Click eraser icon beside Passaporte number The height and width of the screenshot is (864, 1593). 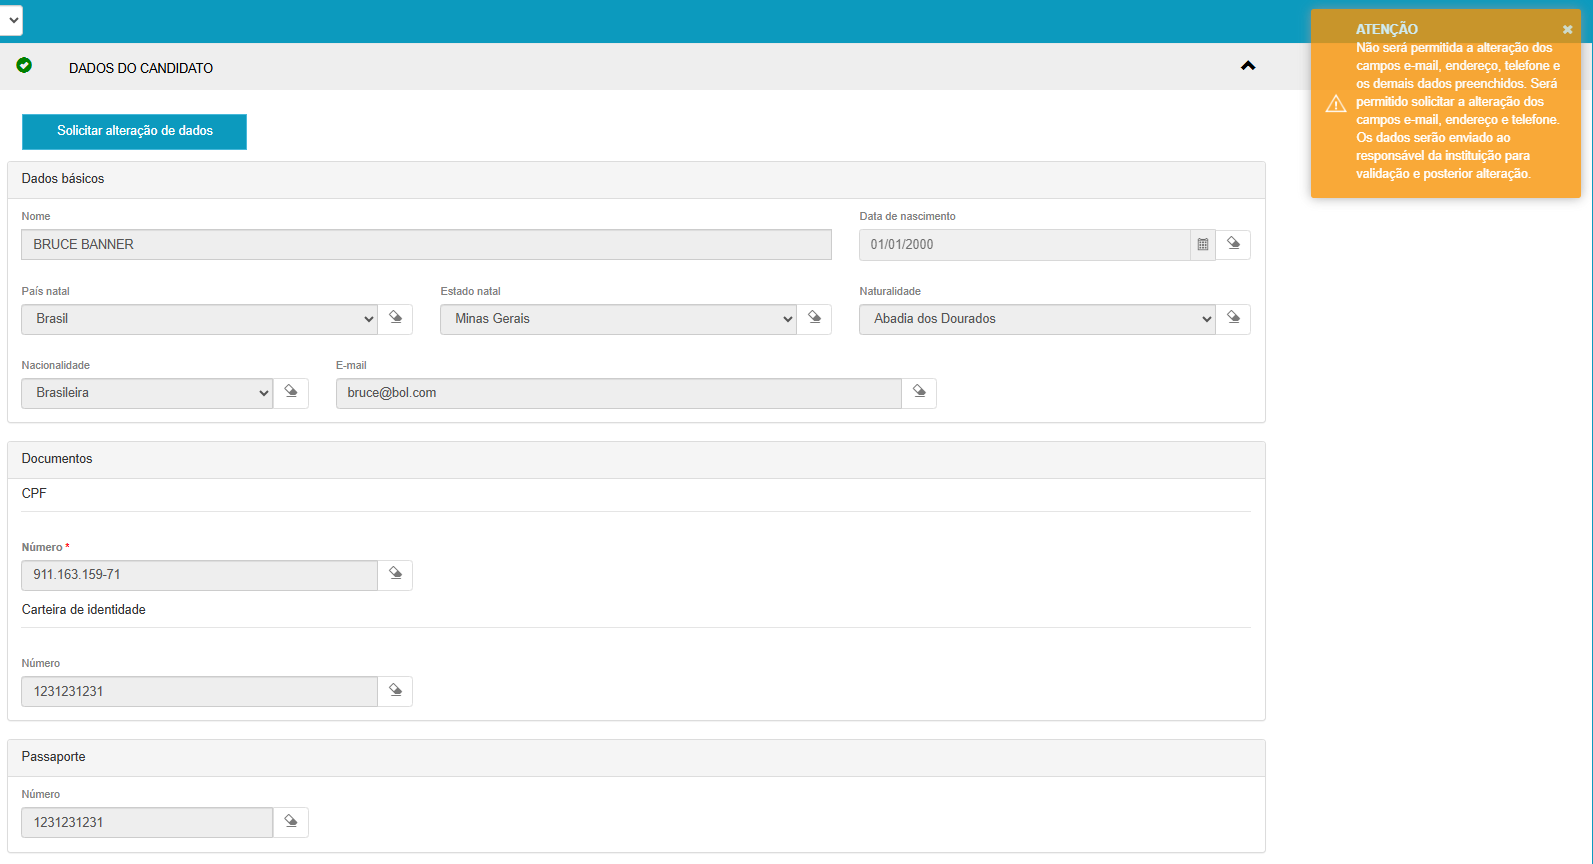tap(290, 822)
